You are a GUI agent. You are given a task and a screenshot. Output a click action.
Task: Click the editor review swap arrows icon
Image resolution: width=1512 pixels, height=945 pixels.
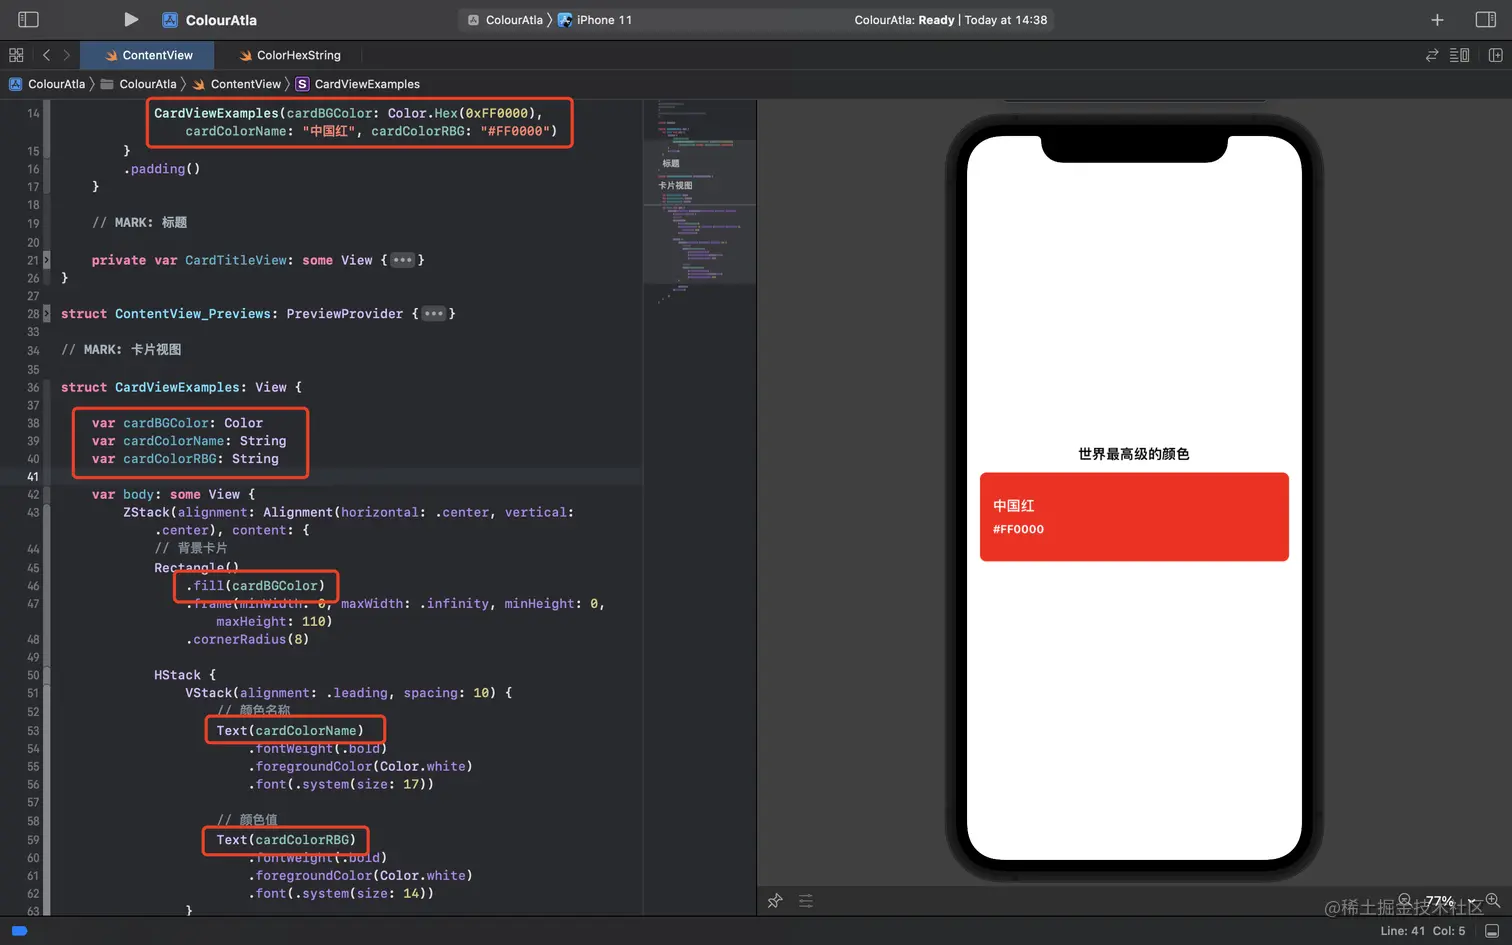(1432, 55)
